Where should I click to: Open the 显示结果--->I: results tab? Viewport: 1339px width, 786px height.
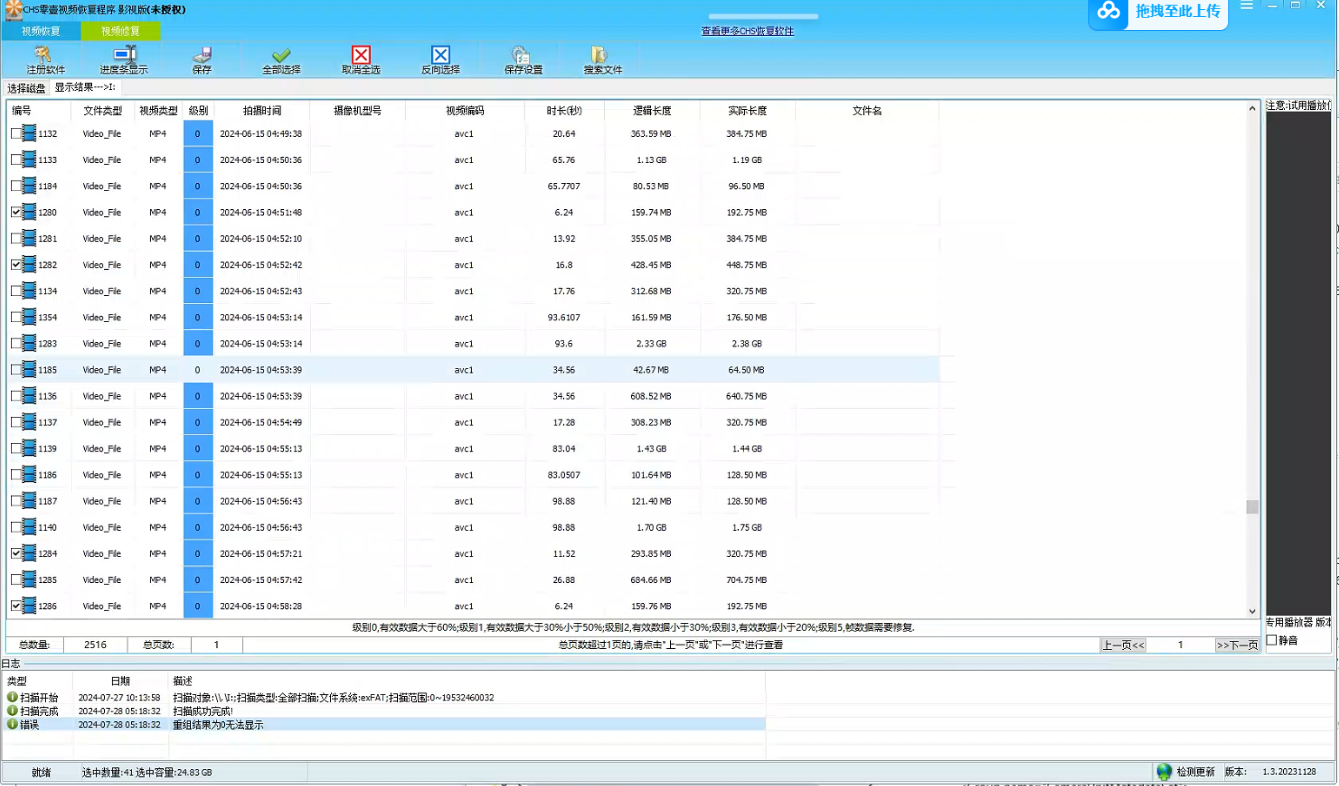(84, 88)
